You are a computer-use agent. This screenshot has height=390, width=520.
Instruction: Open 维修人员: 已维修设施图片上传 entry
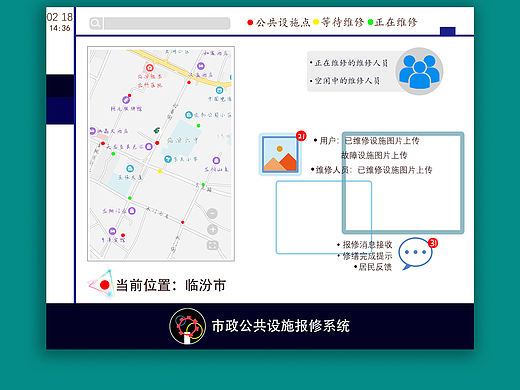pos(372,170)
